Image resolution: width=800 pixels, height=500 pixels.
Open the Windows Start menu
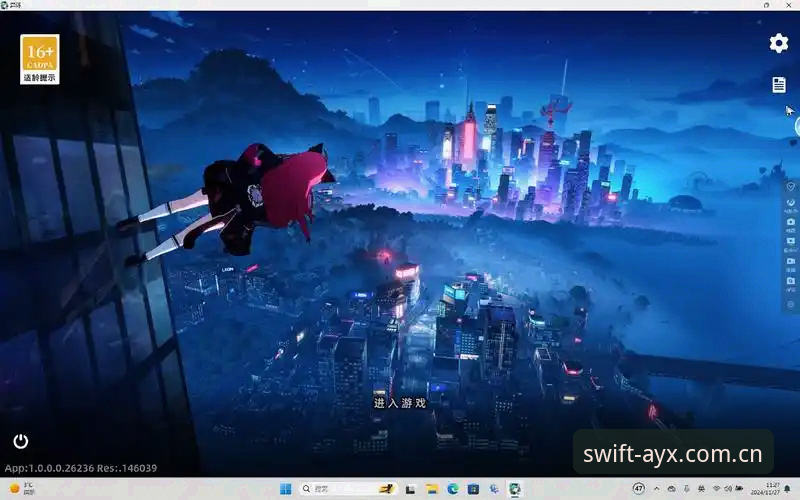(286, 489)
